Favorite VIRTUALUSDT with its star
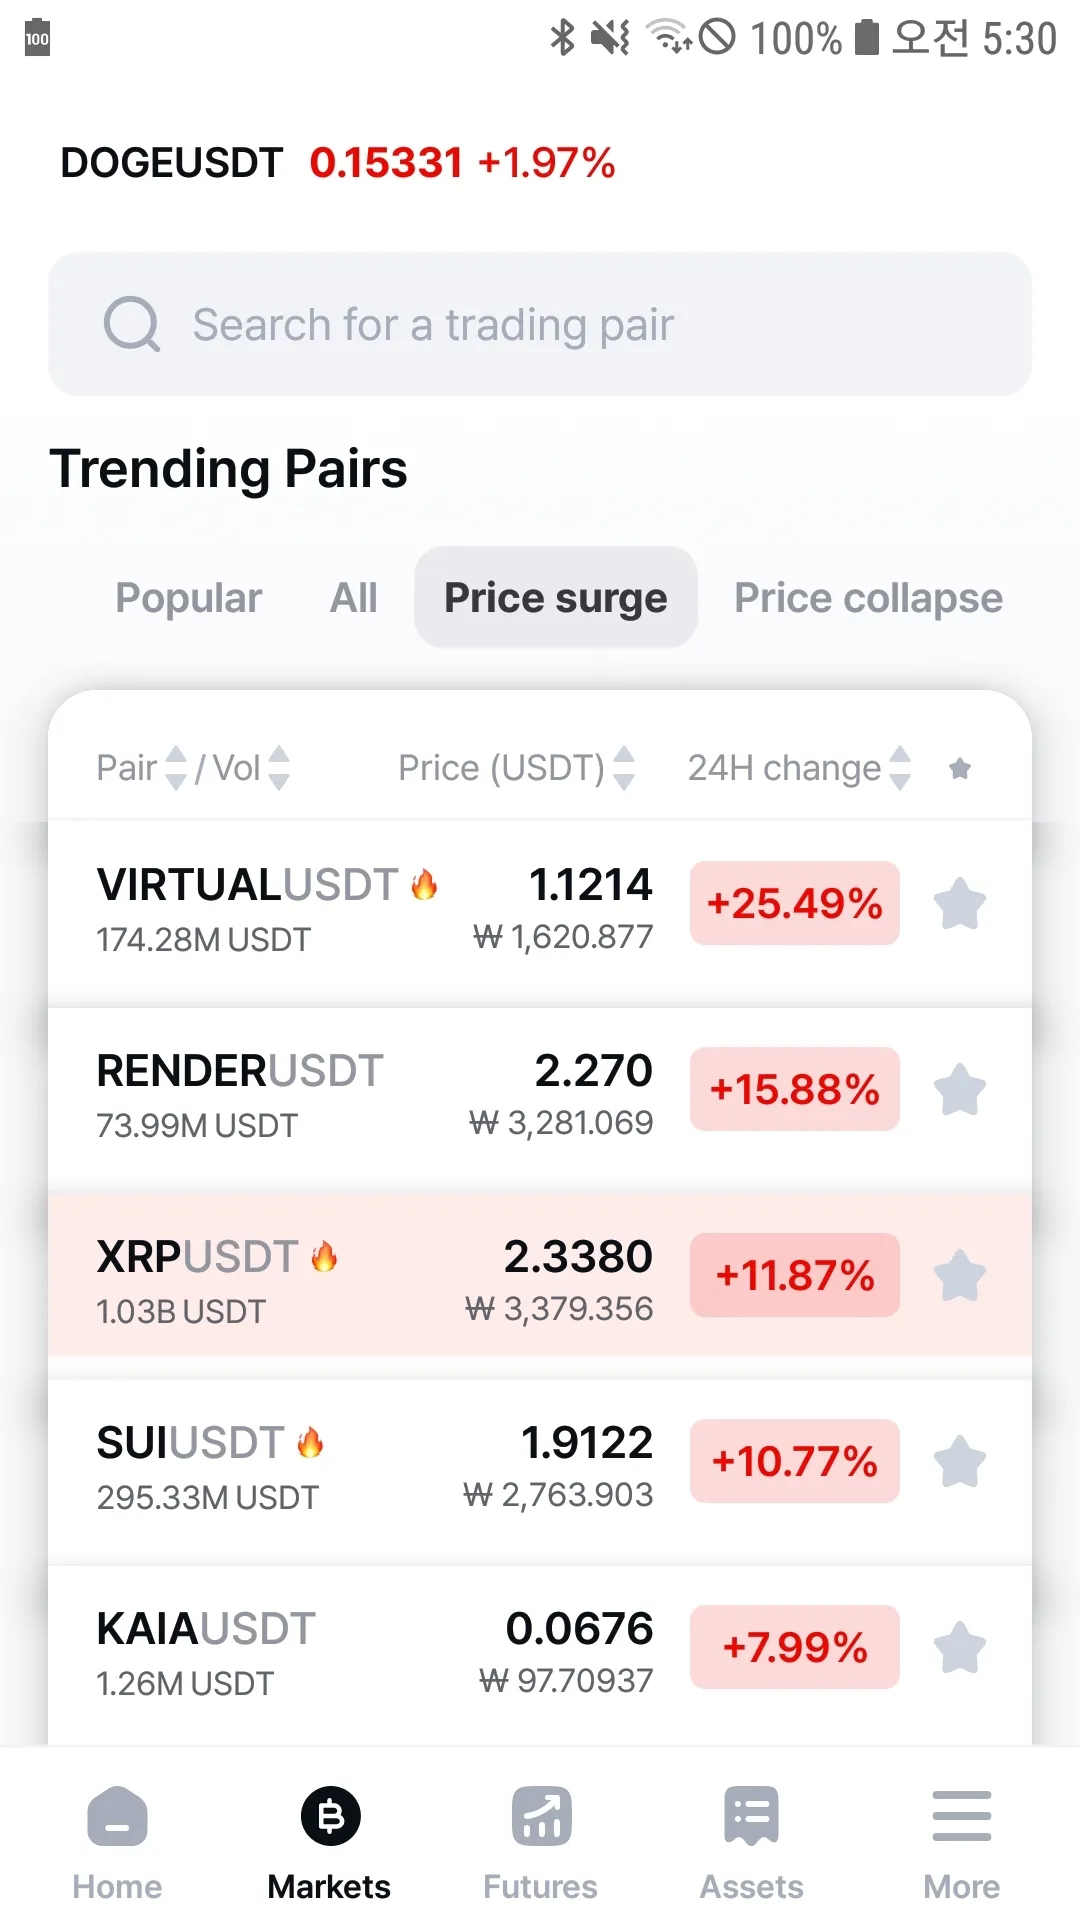The height and width of the screenshot is (1920, 1080). tap(960, 904)
